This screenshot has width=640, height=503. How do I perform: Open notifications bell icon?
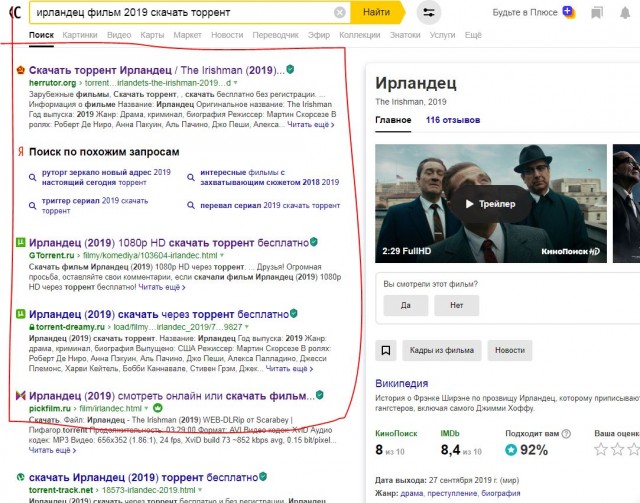click(625, 13)
